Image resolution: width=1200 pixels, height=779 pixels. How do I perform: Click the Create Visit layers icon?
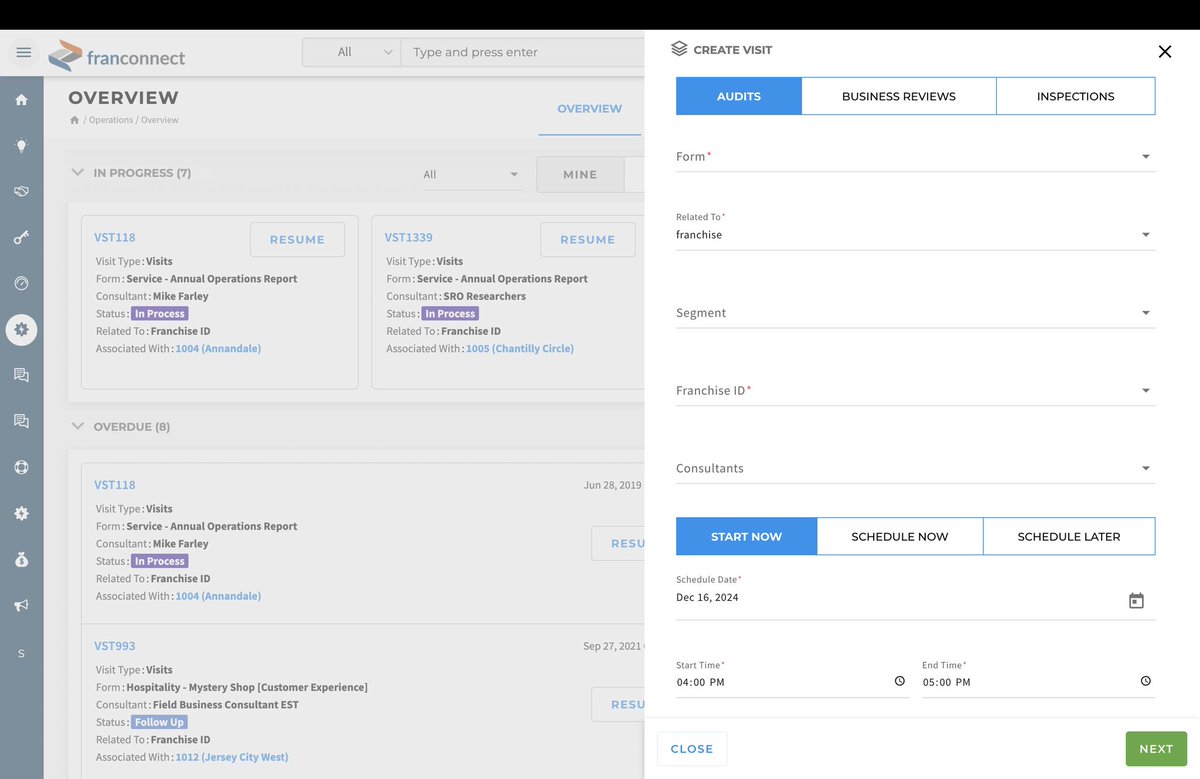679,49
